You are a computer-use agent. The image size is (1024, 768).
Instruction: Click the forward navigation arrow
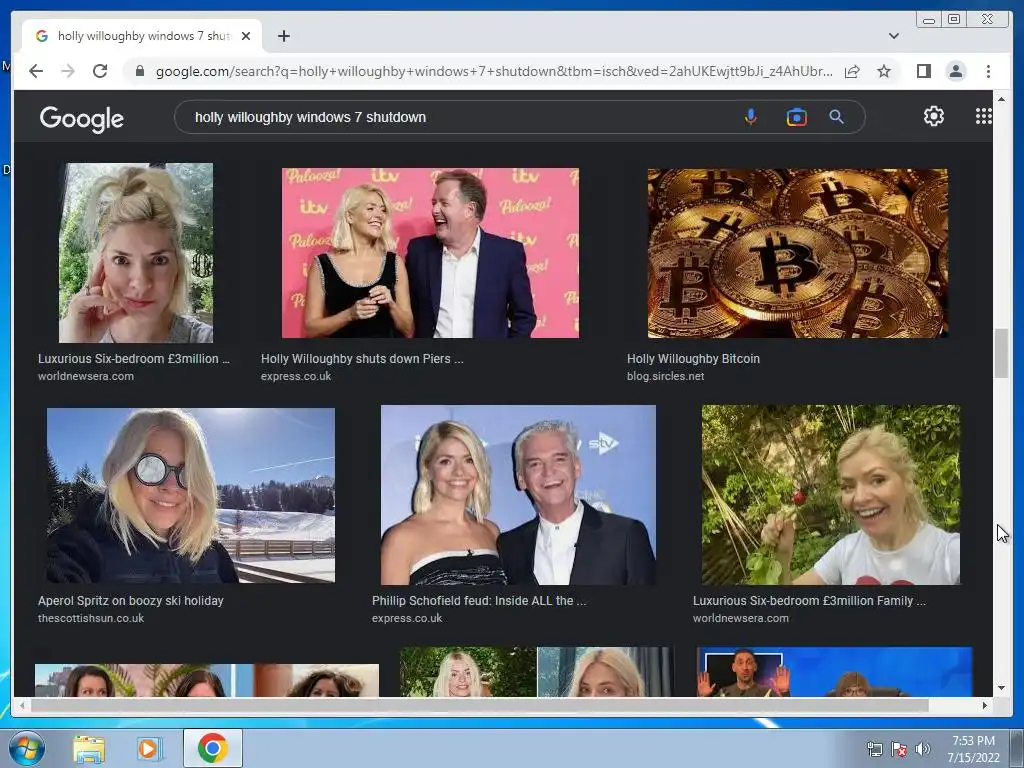[68, 71]
